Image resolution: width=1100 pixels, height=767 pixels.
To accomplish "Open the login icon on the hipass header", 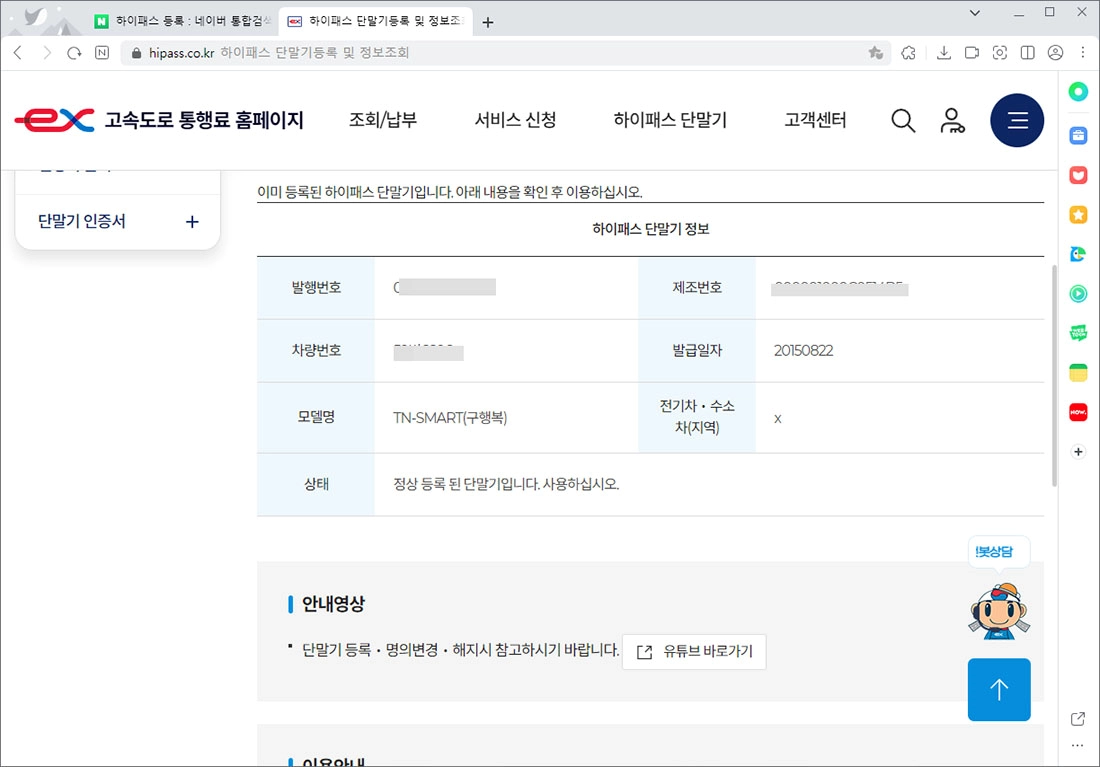I will [x=953, y=120].
